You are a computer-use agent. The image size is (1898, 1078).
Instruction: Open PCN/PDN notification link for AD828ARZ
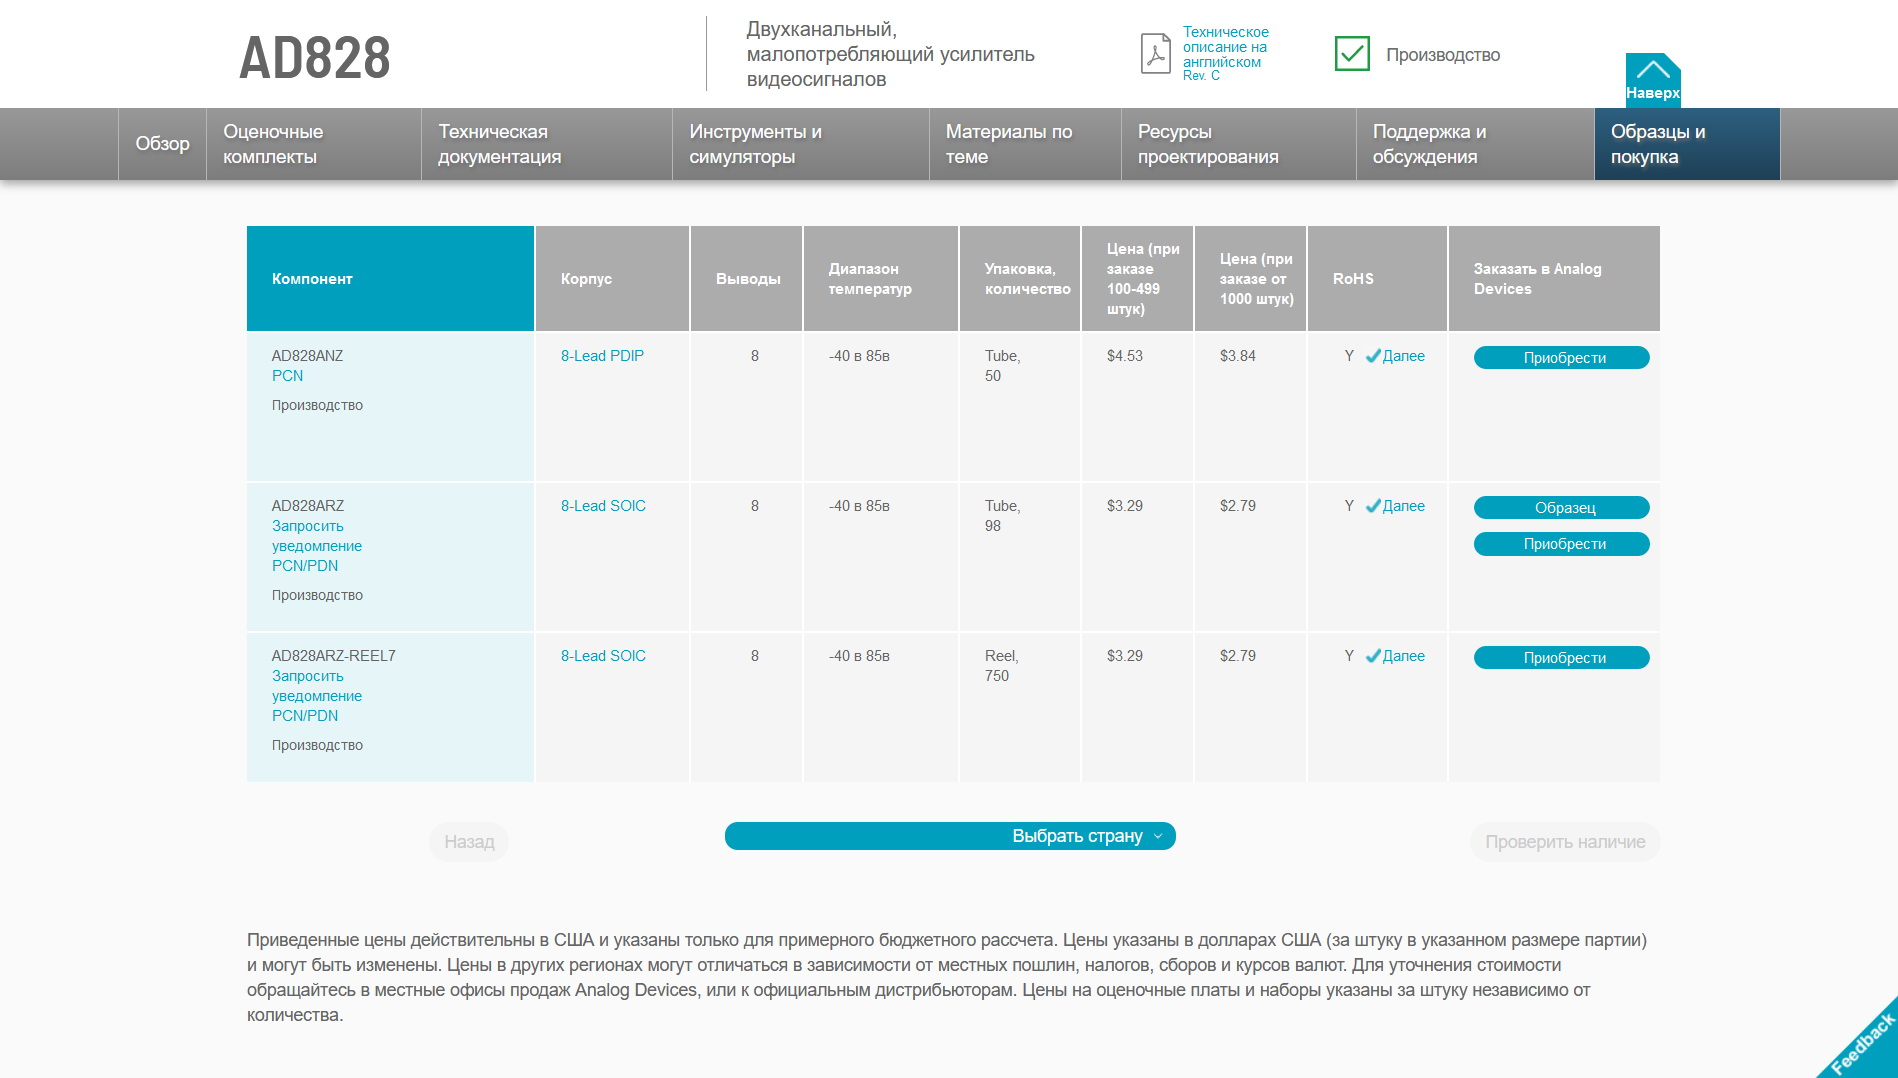pos(317,546)
